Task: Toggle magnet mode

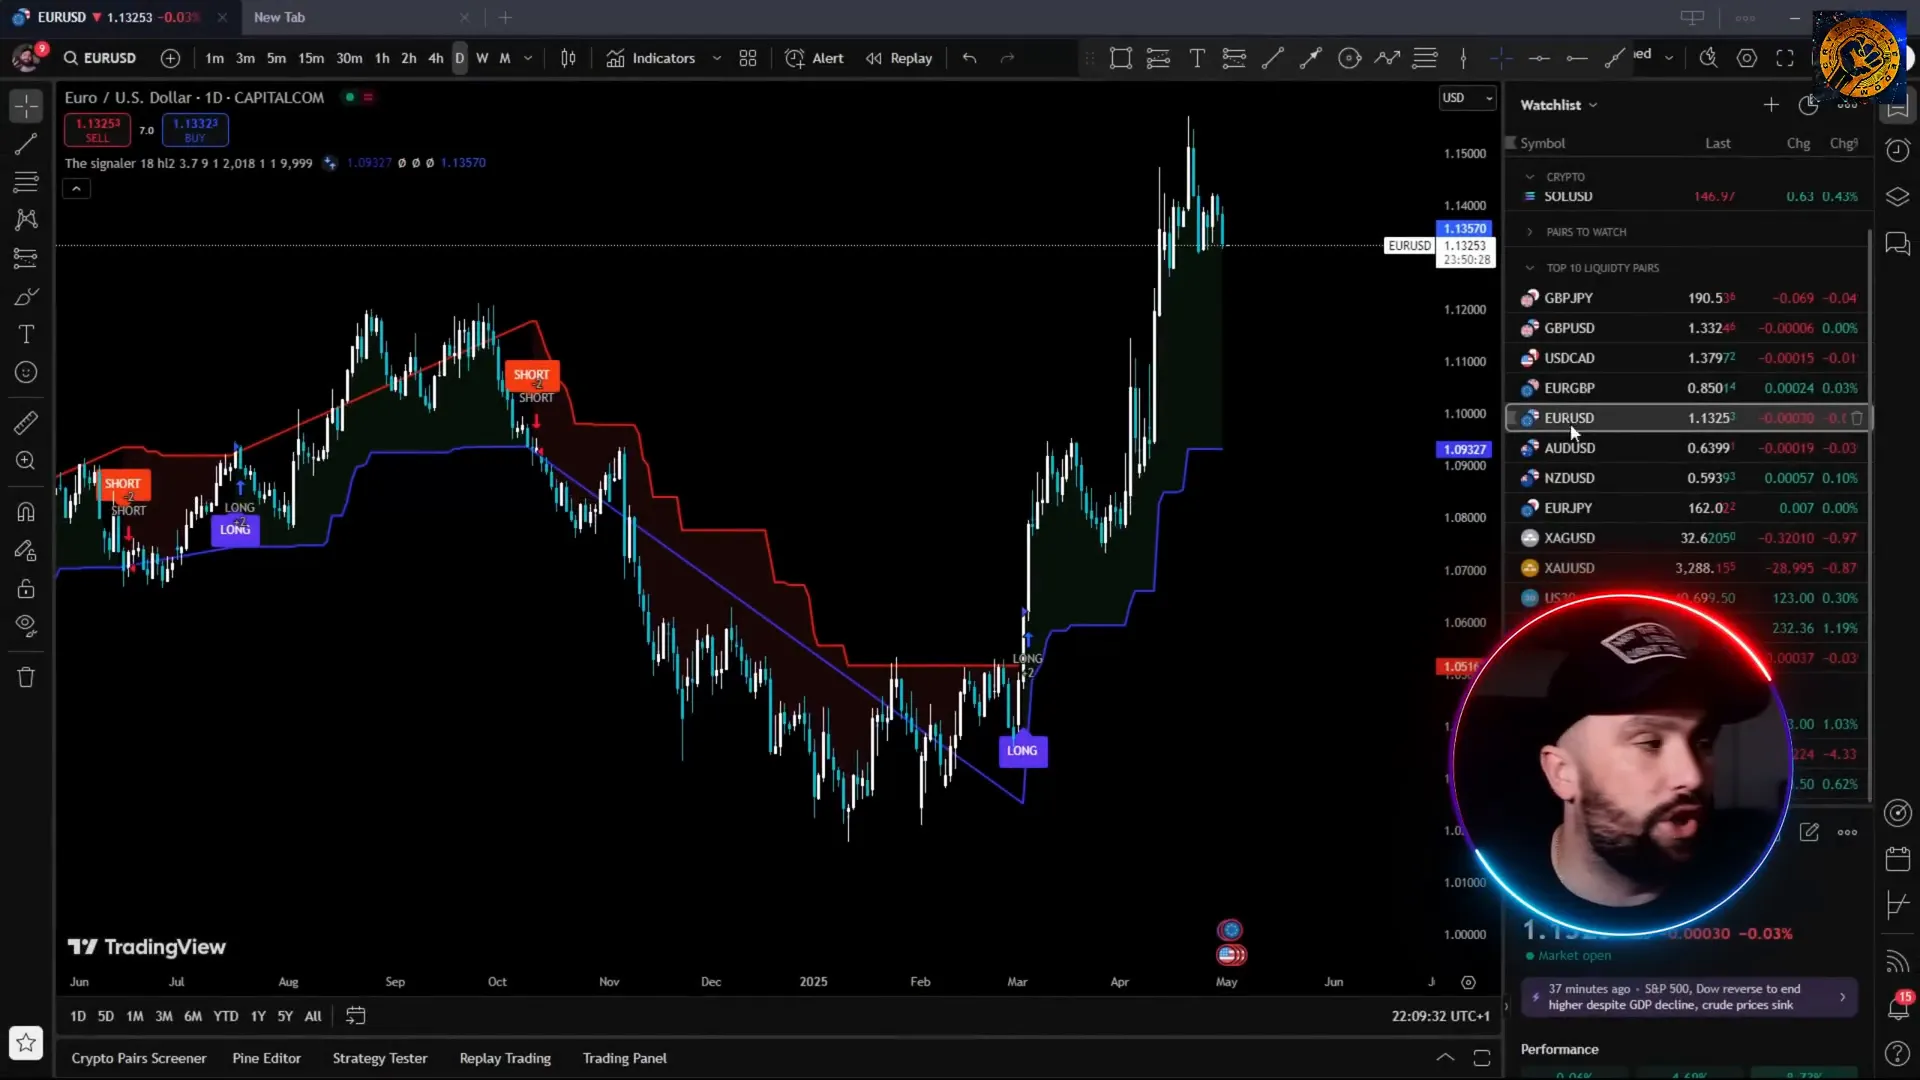Action: click(26, 512)
